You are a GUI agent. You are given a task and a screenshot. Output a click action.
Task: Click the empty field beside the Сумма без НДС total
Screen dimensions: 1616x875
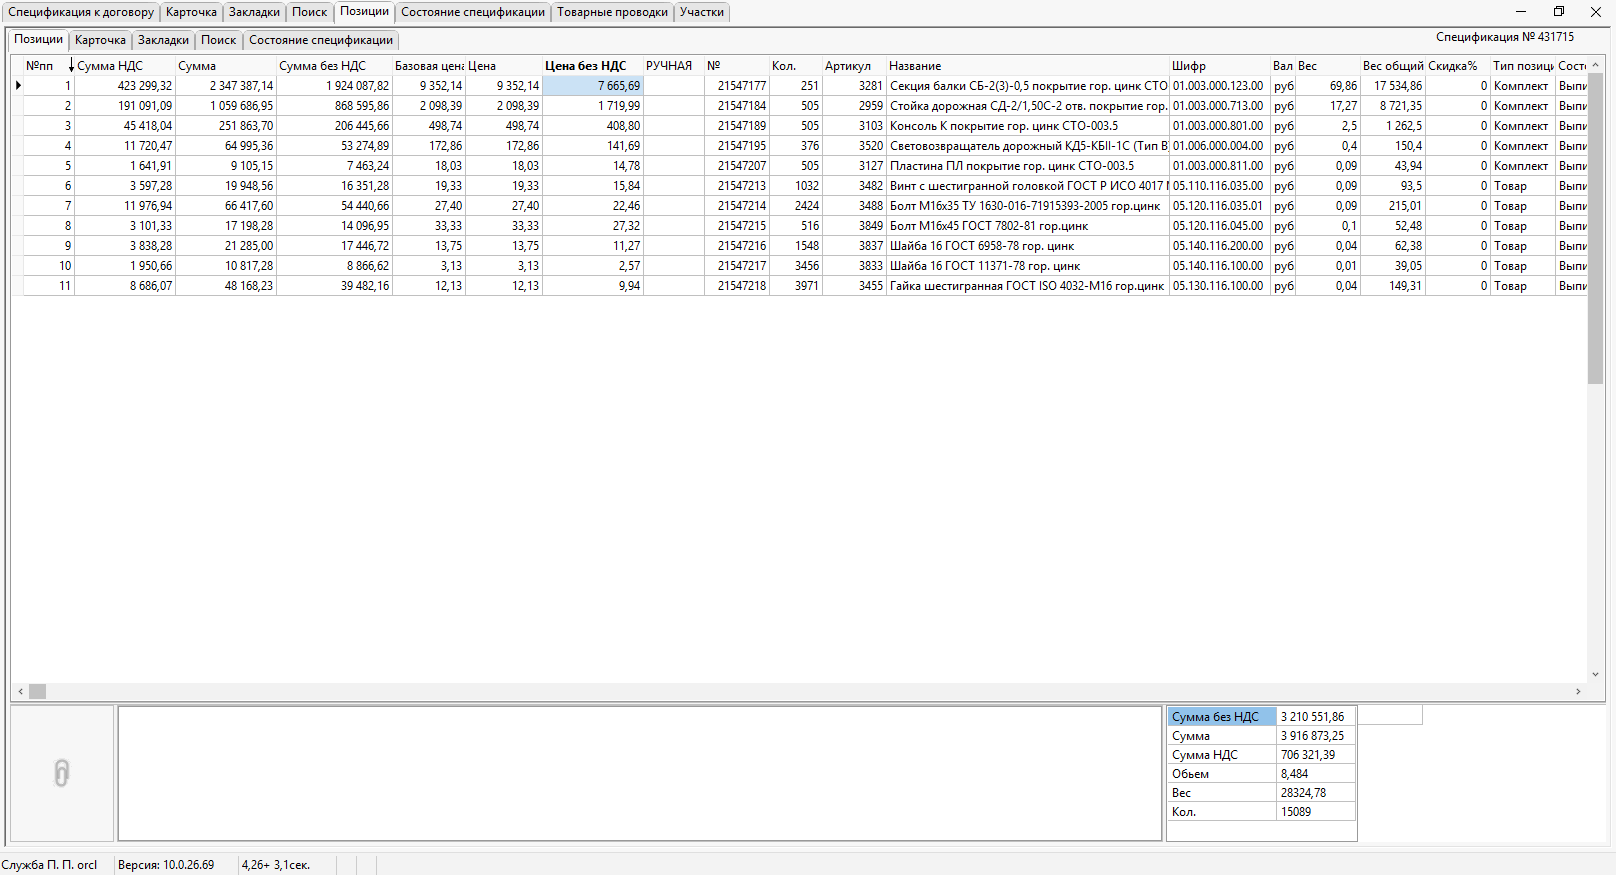pos(1390,715)
